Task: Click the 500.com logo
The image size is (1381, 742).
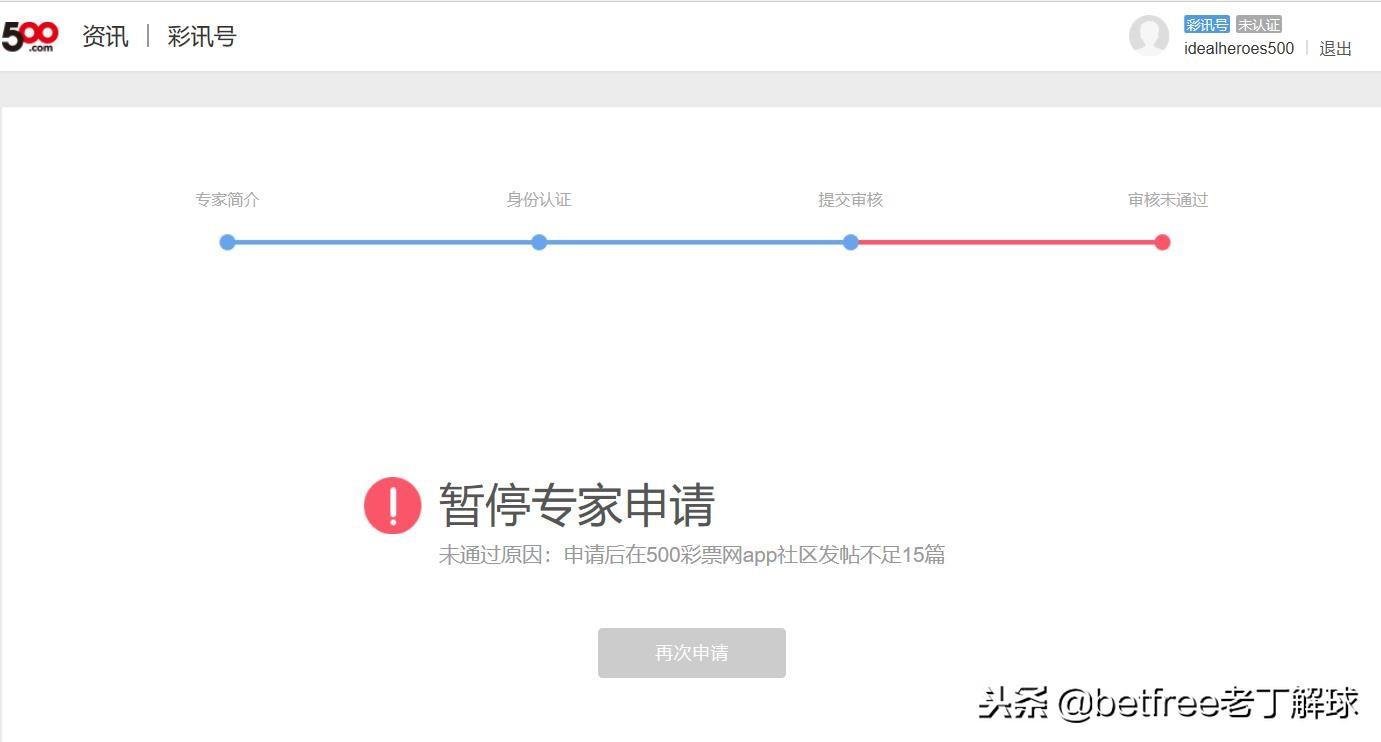Action: (30, 37)
